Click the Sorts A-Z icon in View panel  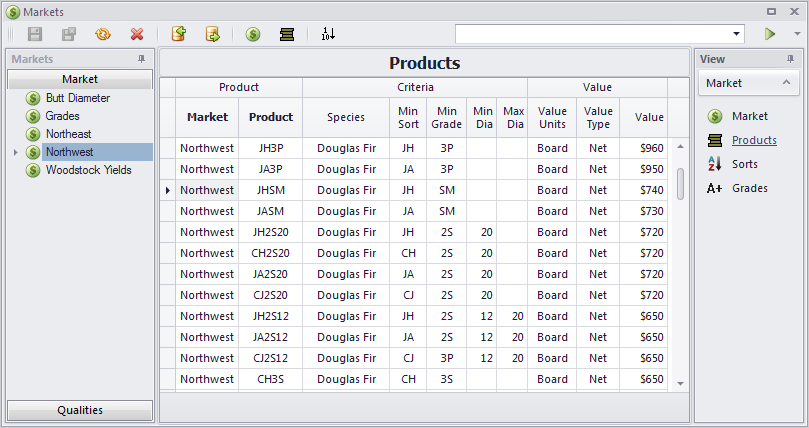point(715,164)
